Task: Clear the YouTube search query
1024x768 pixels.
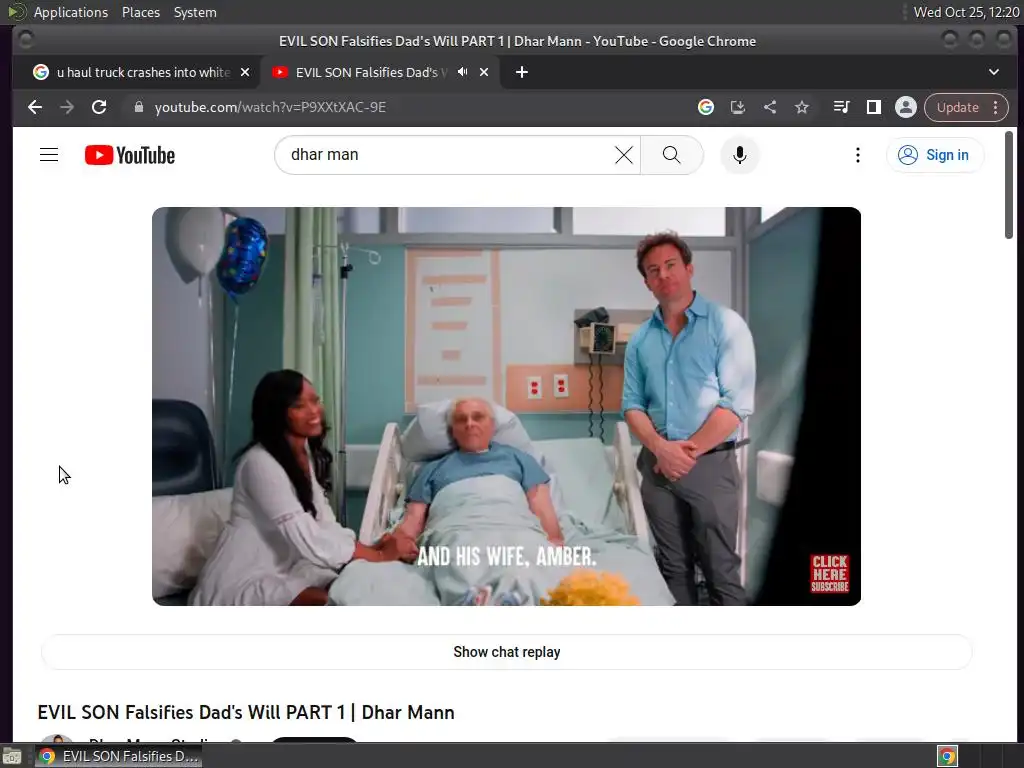Action: pos(624,155)
